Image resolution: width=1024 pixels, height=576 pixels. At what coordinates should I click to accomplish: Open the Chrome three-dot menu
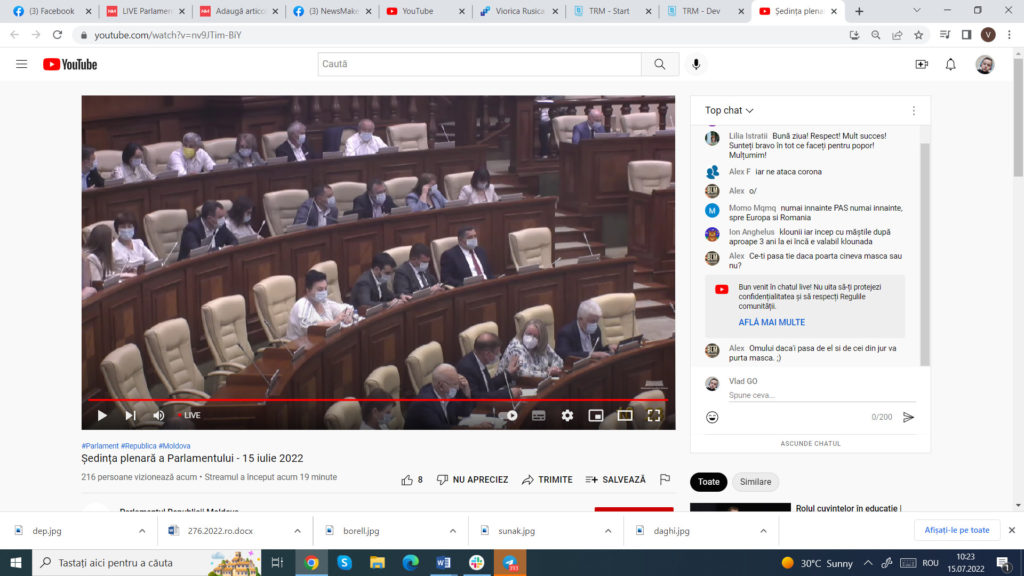1010,35
